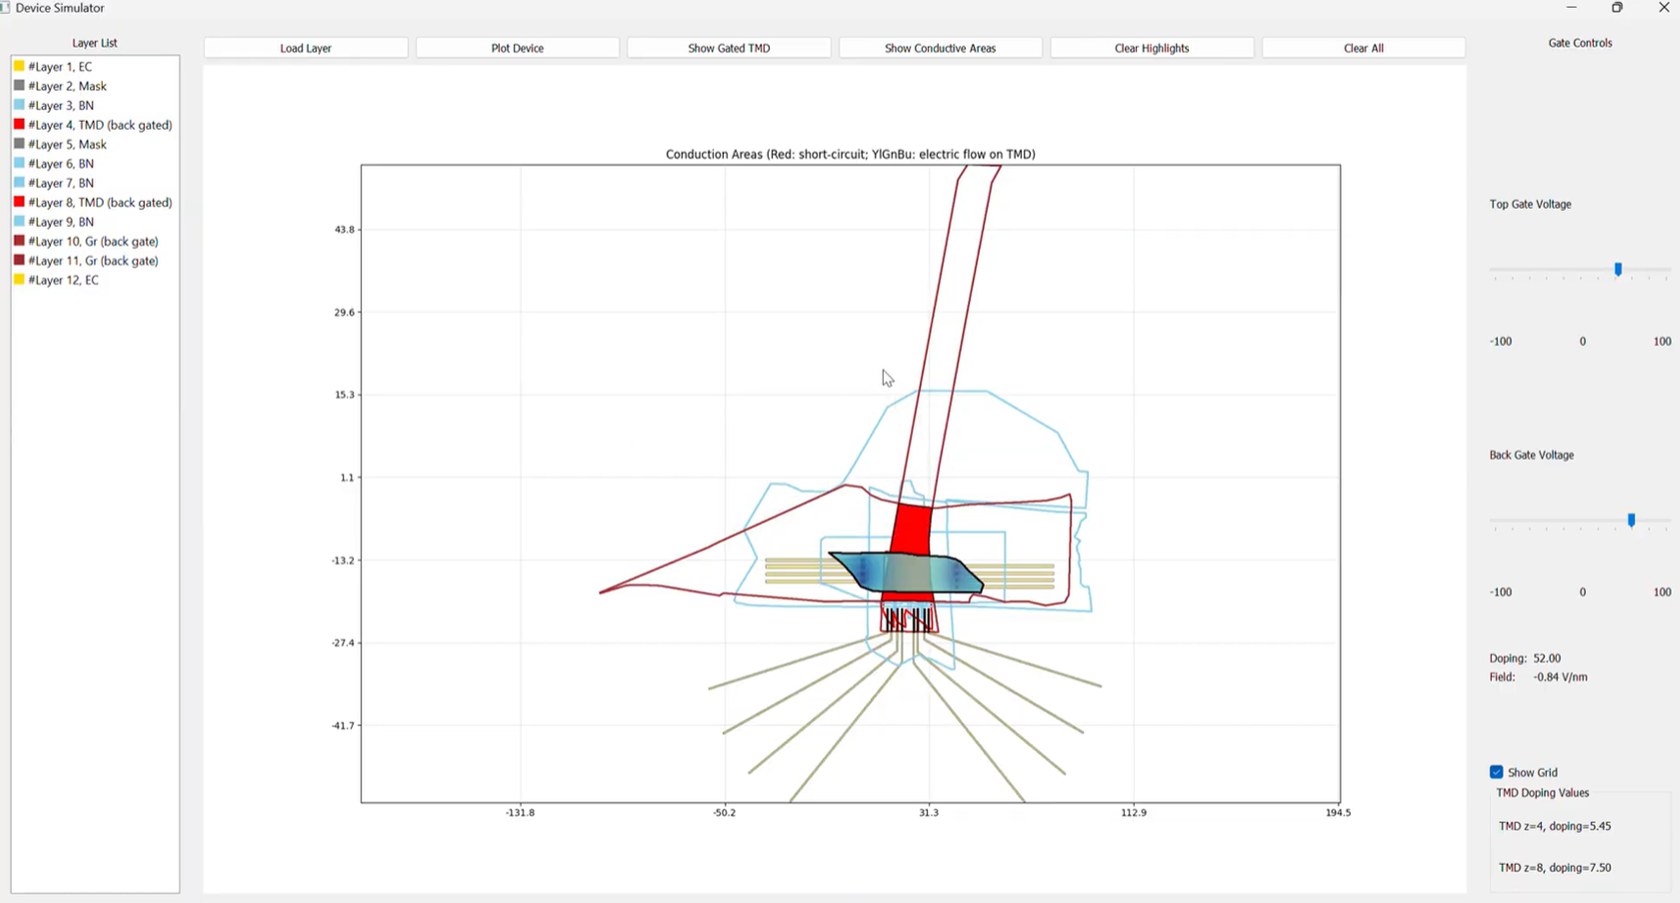This screenshot has width=1680, height=903.
Task: Click the Back Gate Voltage slider handle
Action: pyautogui.click(x=1631, y=520)
